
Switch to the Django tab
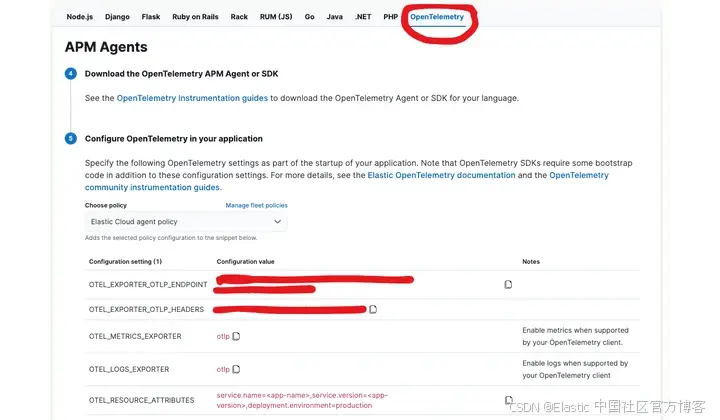pyautogui.click(x=118, y=17)
